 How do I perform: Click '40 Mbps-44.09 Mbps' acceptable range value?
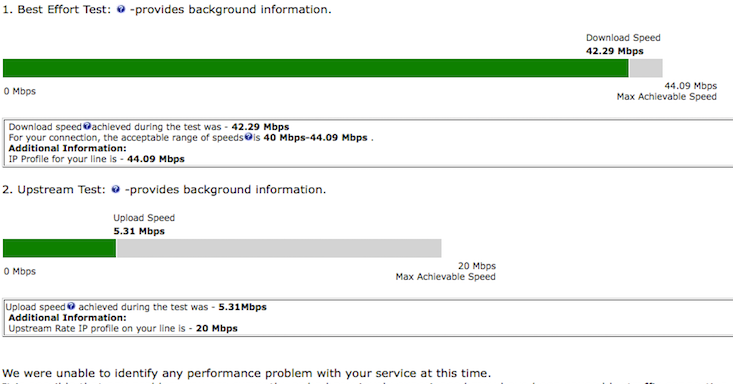(x=316, y=138)
